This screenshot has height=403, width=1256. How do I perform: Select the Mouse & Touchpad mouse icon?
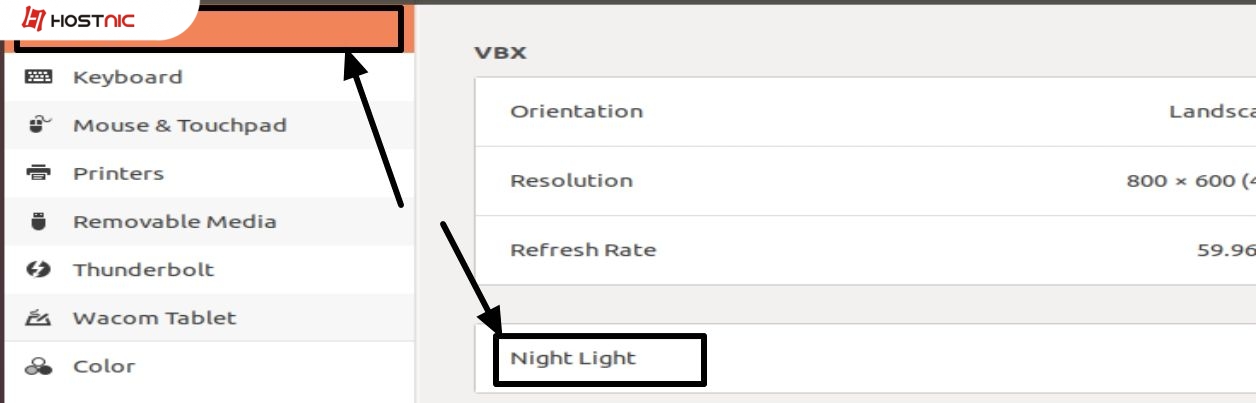click(40, 125)
